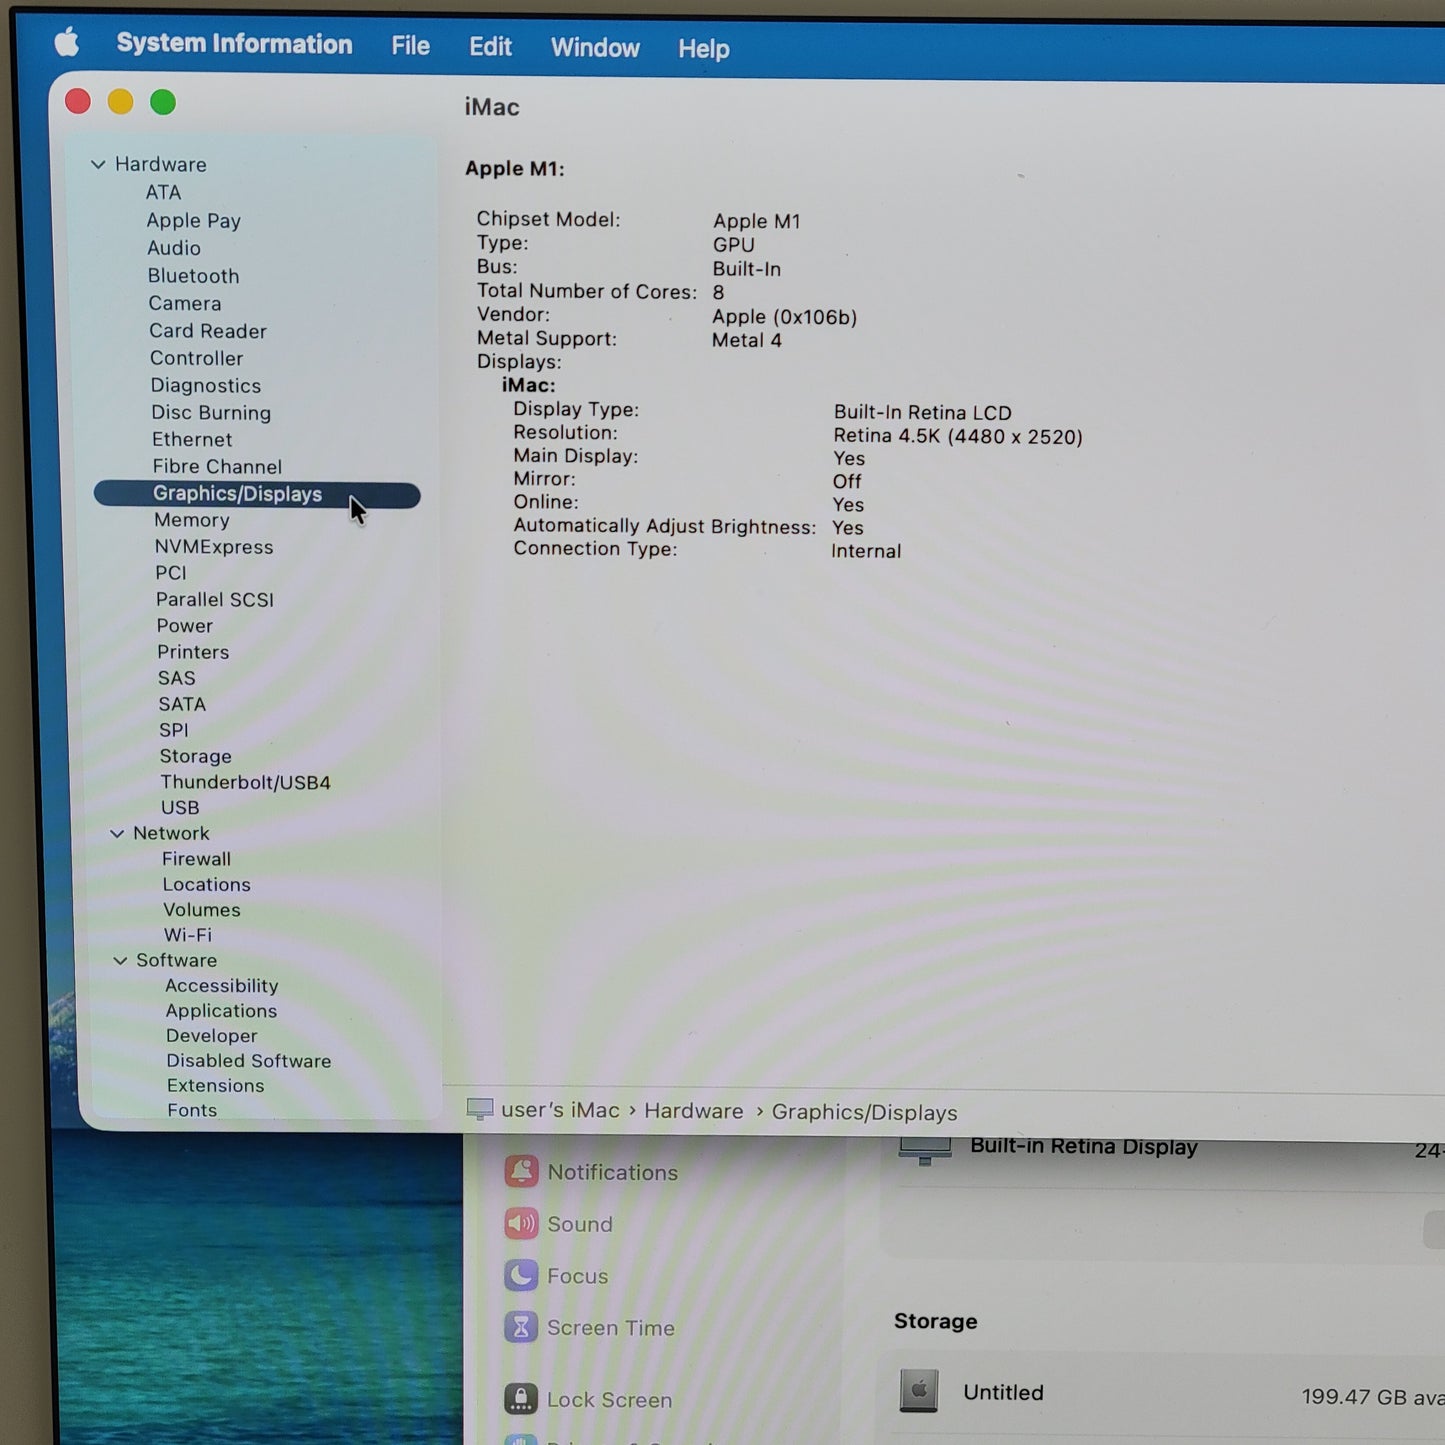Select Camera in the sidebar

(x=185, y=303)
